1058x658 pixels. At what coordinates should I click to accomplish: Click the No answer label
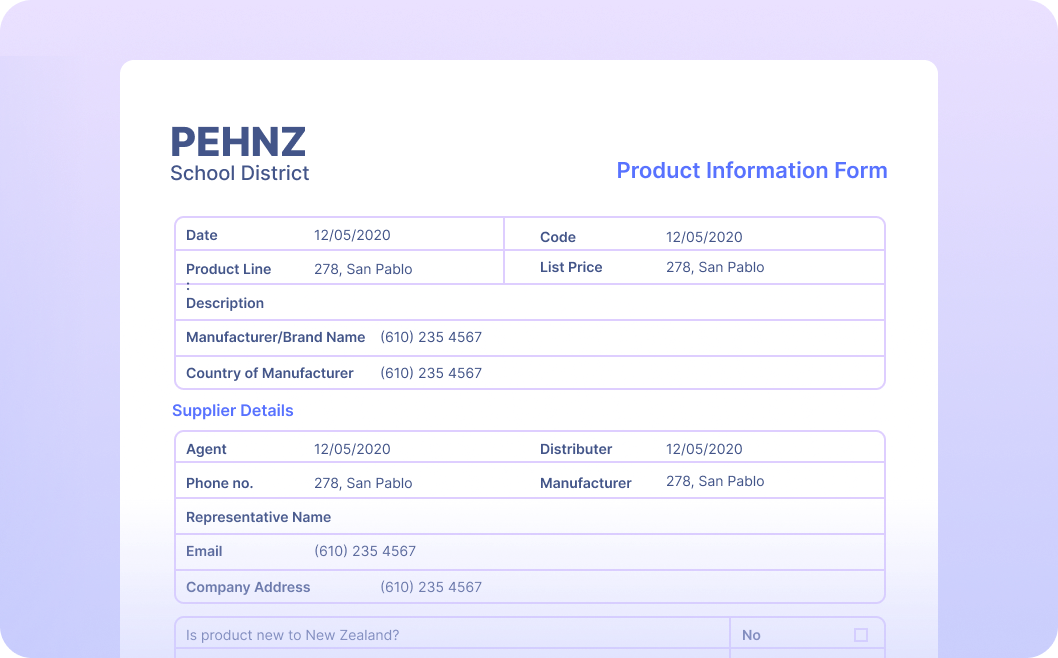click(x=751, y=635)
